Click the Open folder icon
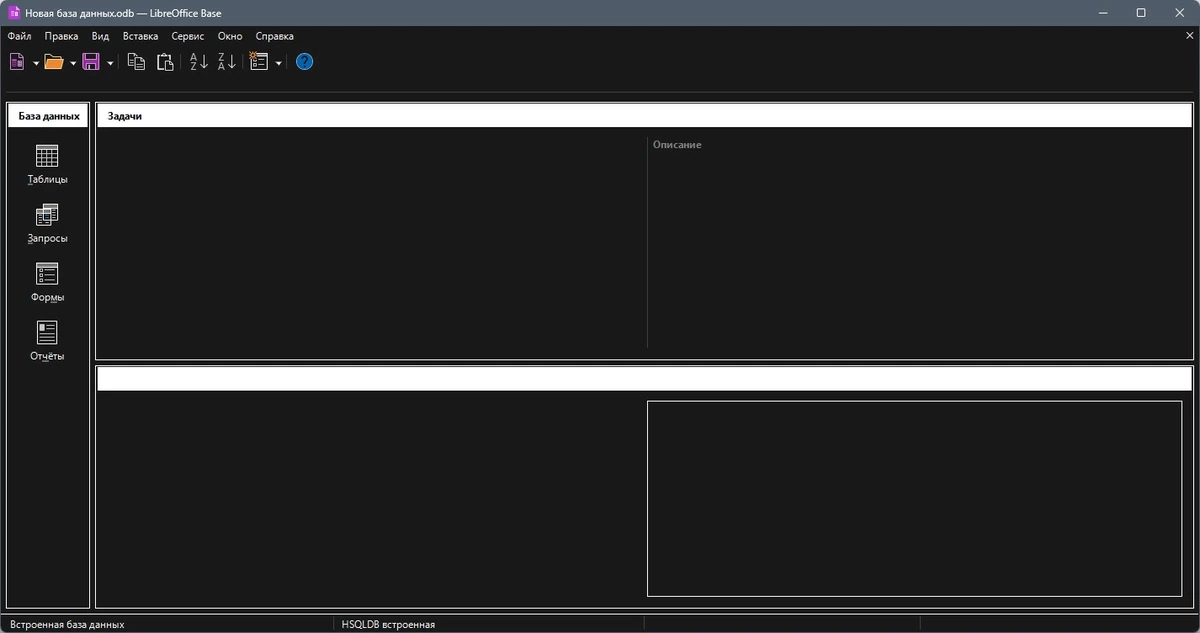 pos(54,62)
